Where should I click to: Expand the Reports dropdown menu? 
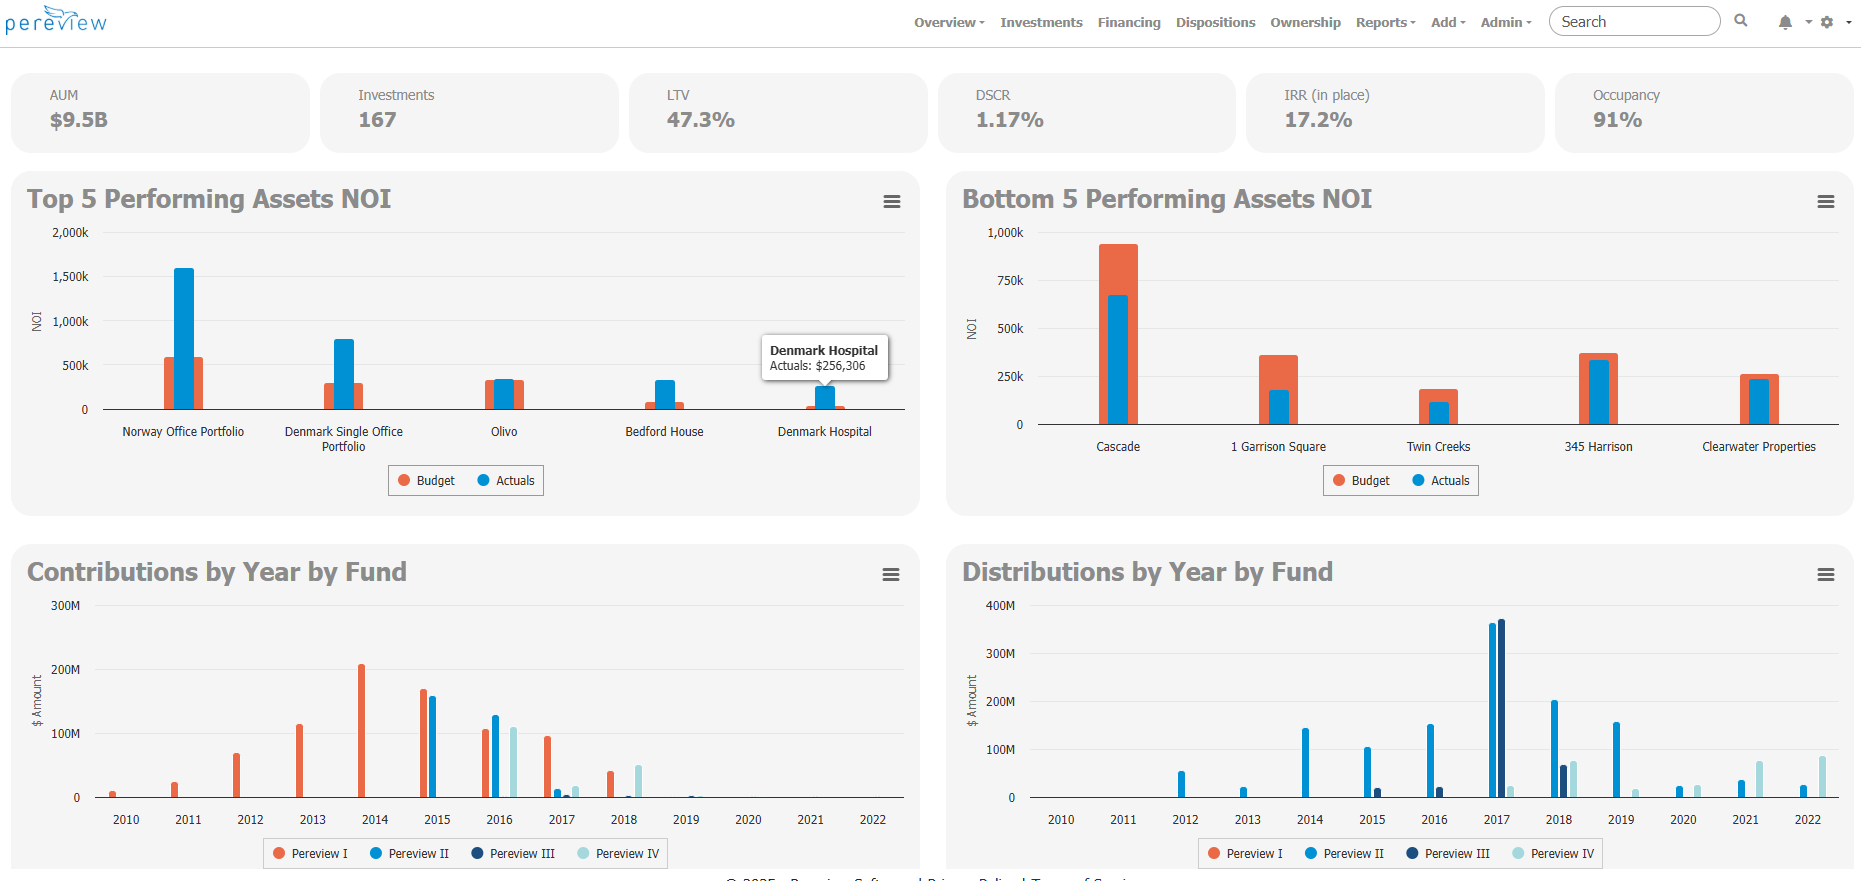tap(1385, 22)
